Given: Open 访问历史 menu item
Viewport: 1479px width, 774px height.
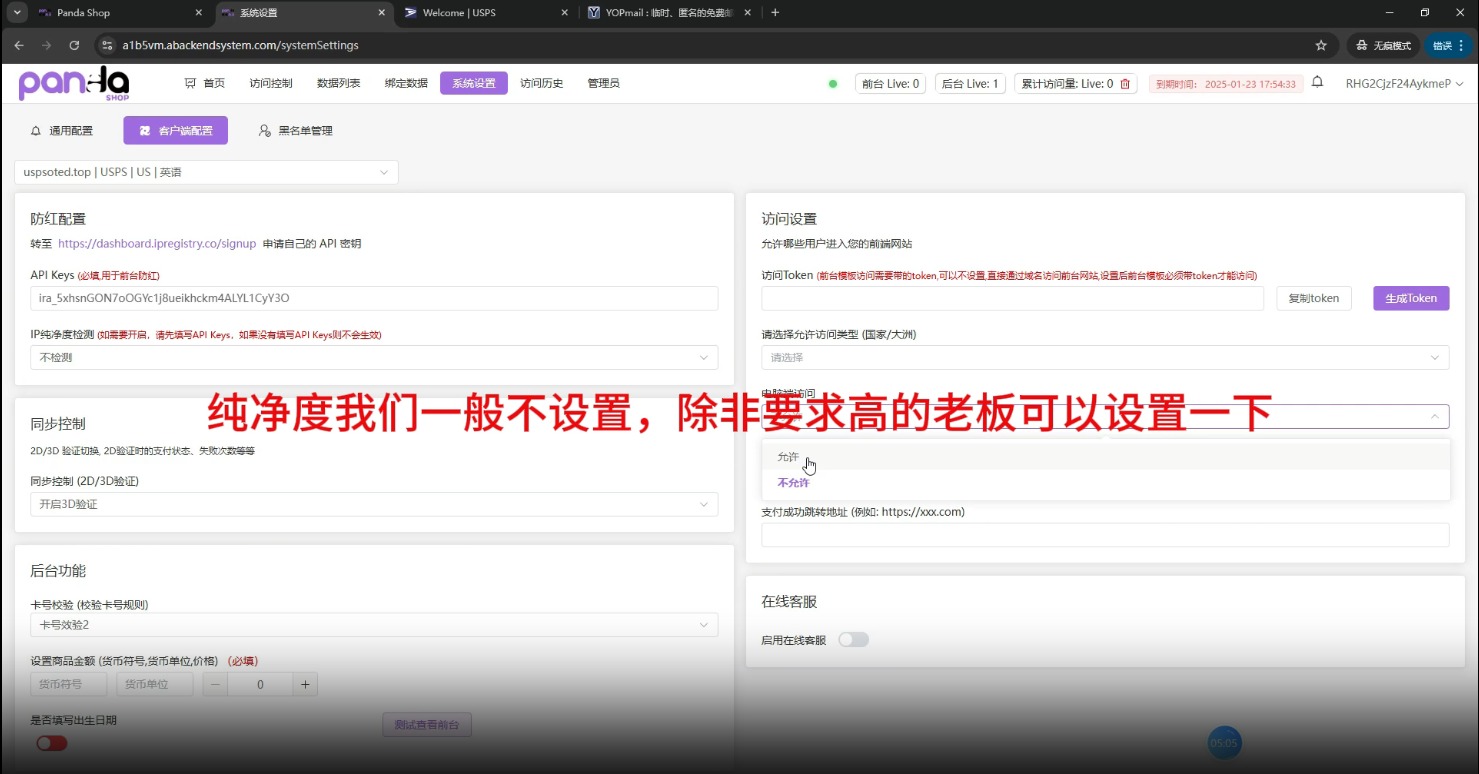Looking at the screenshot, I should (541, 84).
